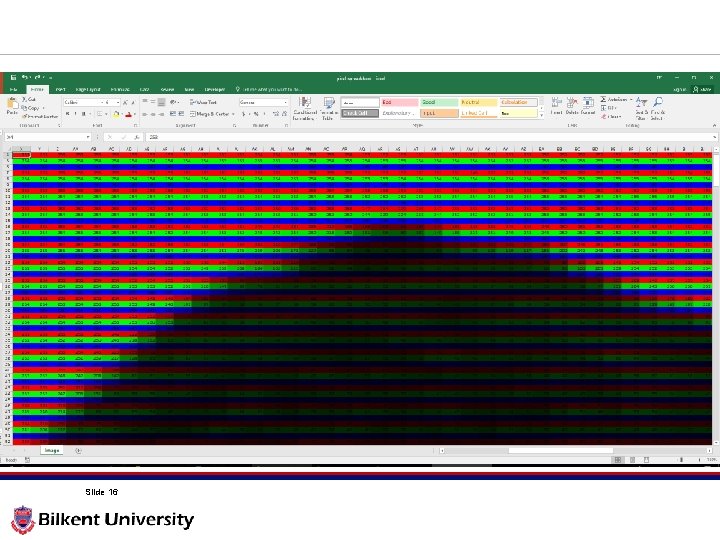This screenshot has height=540, width=720.
Task: Apply Percent Style to the selection
Action: (256, 114)
